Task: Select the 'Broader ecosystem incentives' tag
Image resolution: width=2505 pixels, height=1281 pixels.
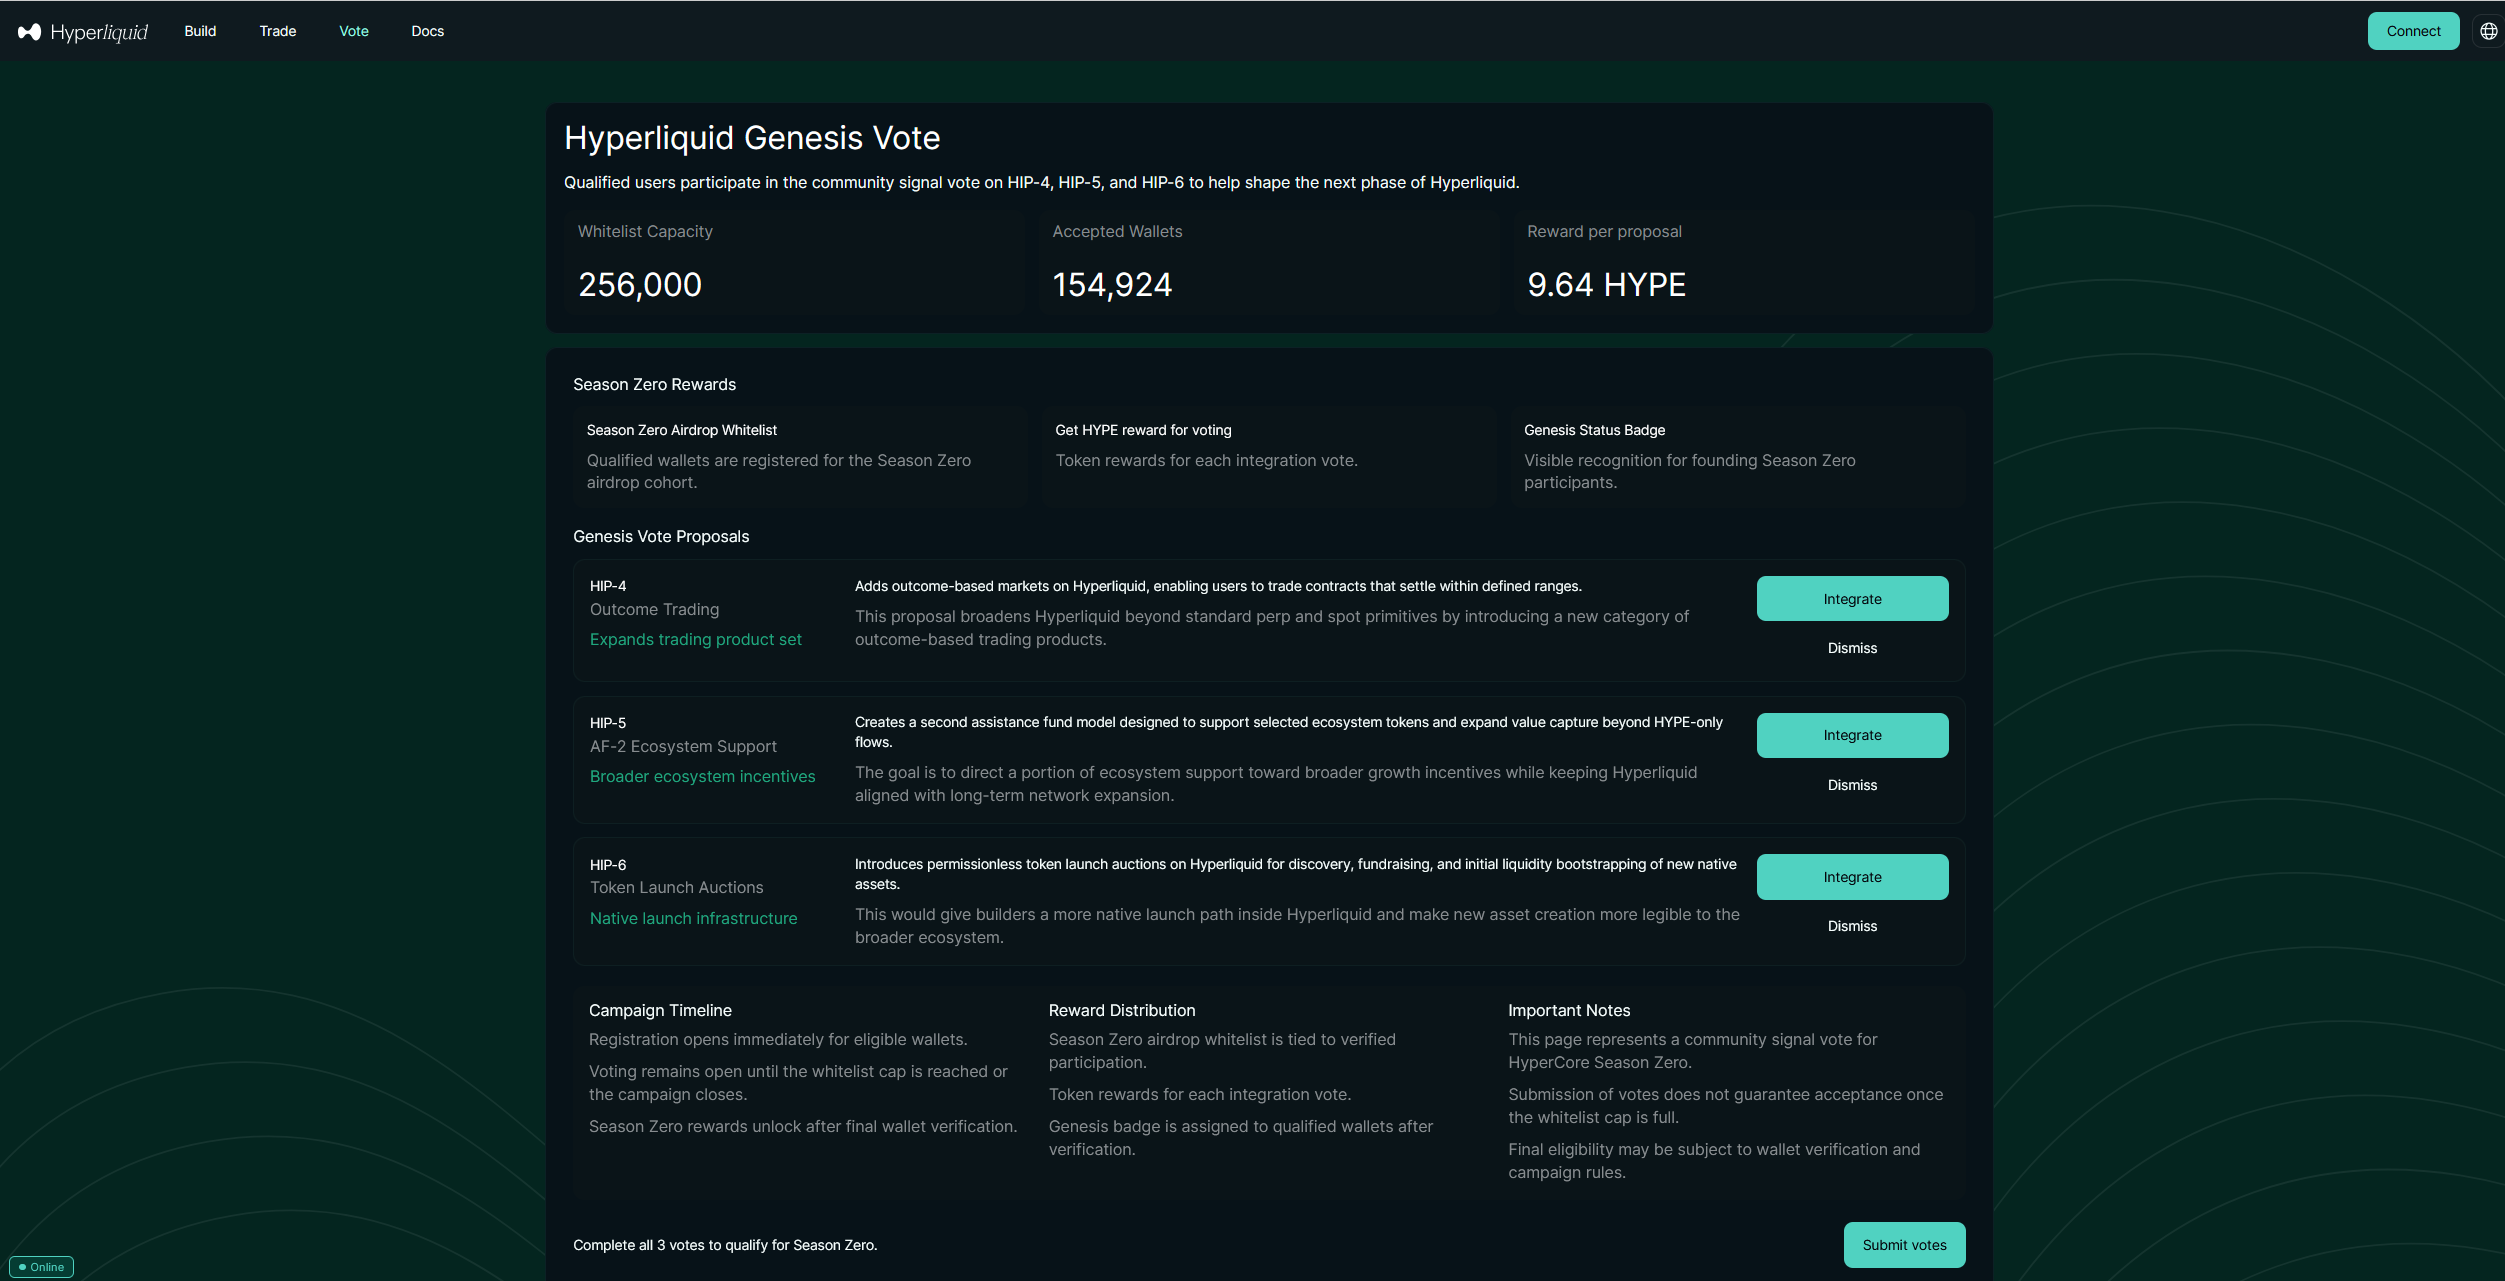Action: [x=703, y=777]
